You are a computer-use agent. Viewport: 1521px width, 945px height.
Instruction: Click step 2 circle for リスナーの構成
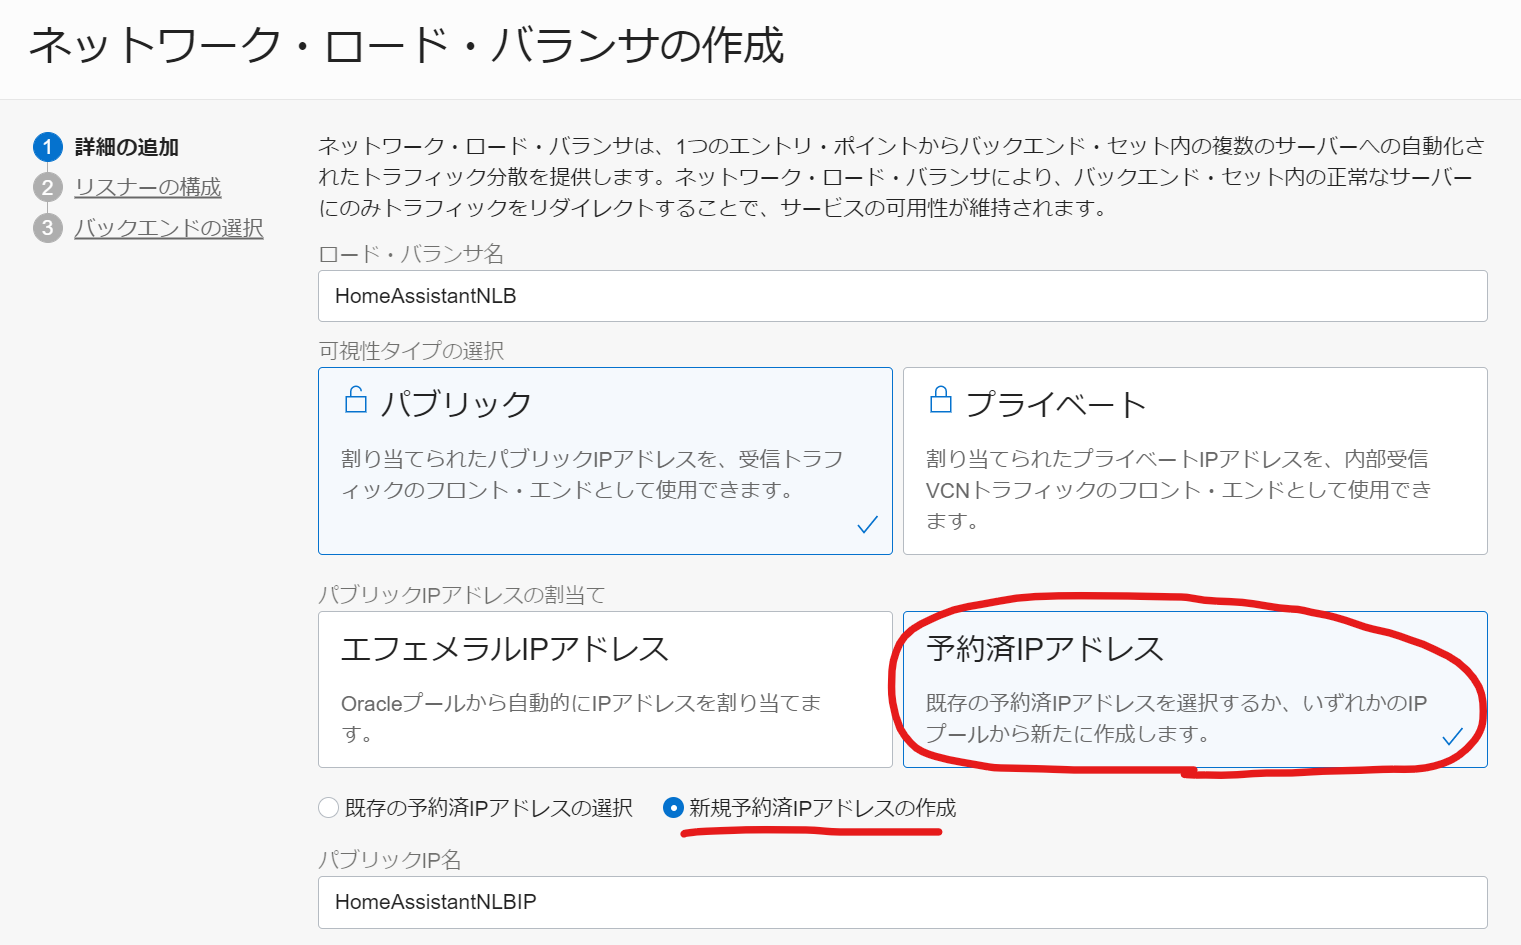point(47,187)
